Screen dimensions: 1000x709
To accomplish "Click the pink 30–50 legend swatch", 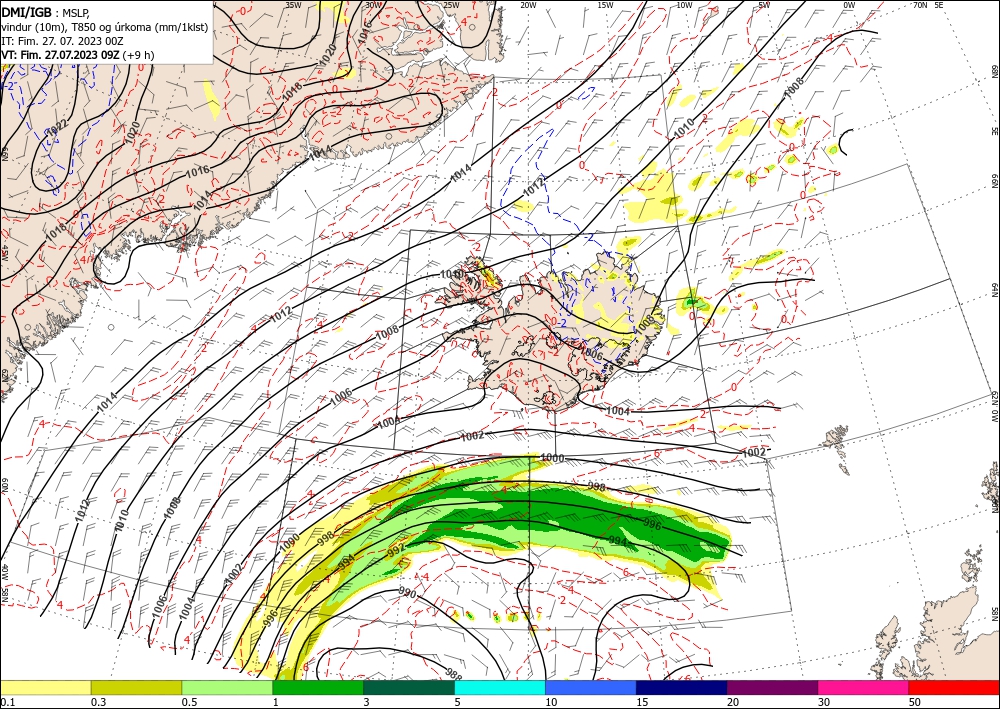I will 864,687.
